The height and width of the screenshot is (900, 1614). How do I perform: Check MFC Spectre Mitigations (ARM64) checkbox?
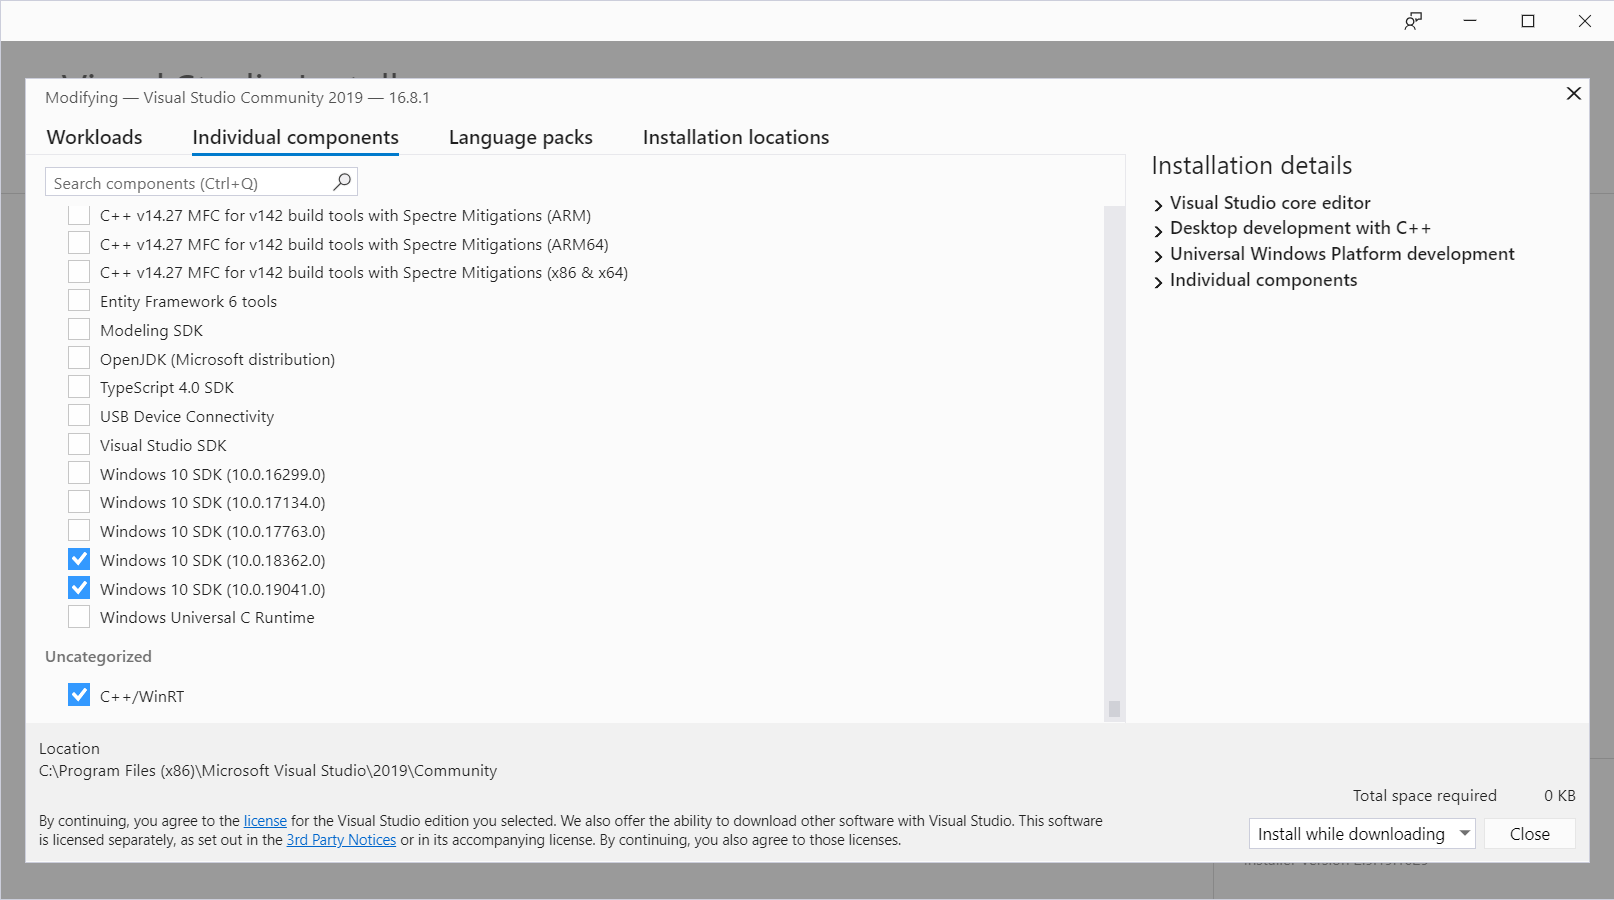(x=79, y=243)
